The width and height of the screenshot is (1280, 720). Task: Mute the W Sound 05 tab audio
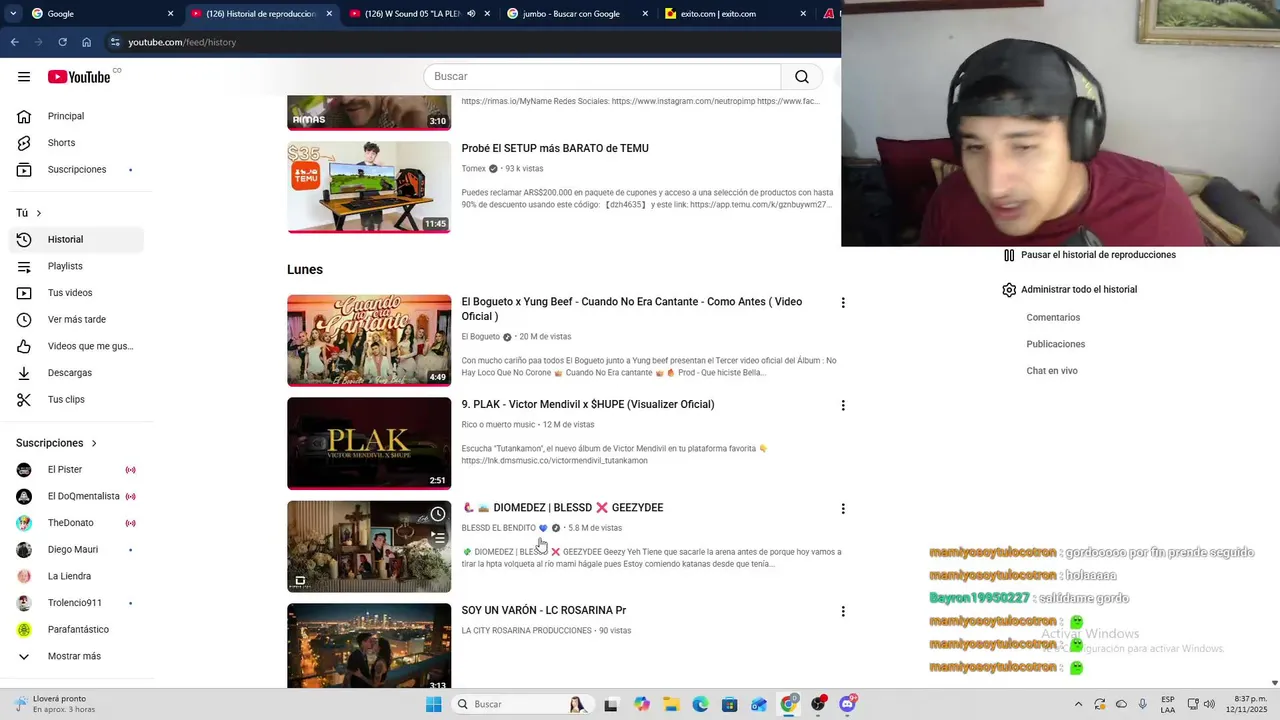(471, 14)
